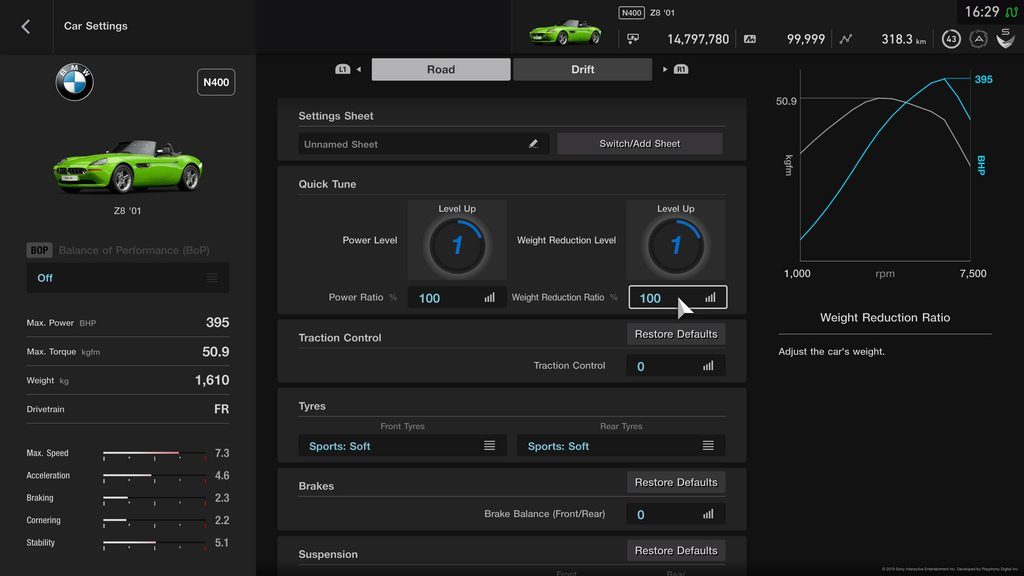Click the list icon on Rear Tyres selector

pyautogui.click(x=708, y=445)
